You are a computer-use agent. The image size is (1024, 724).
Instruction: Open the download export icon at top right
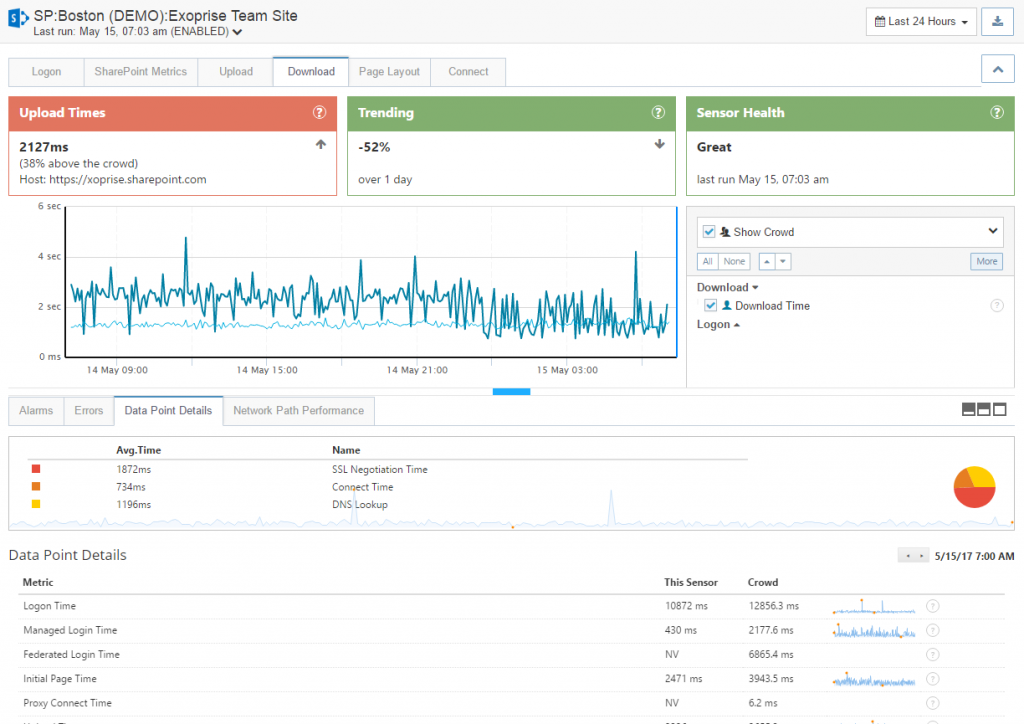pos(997,21)
